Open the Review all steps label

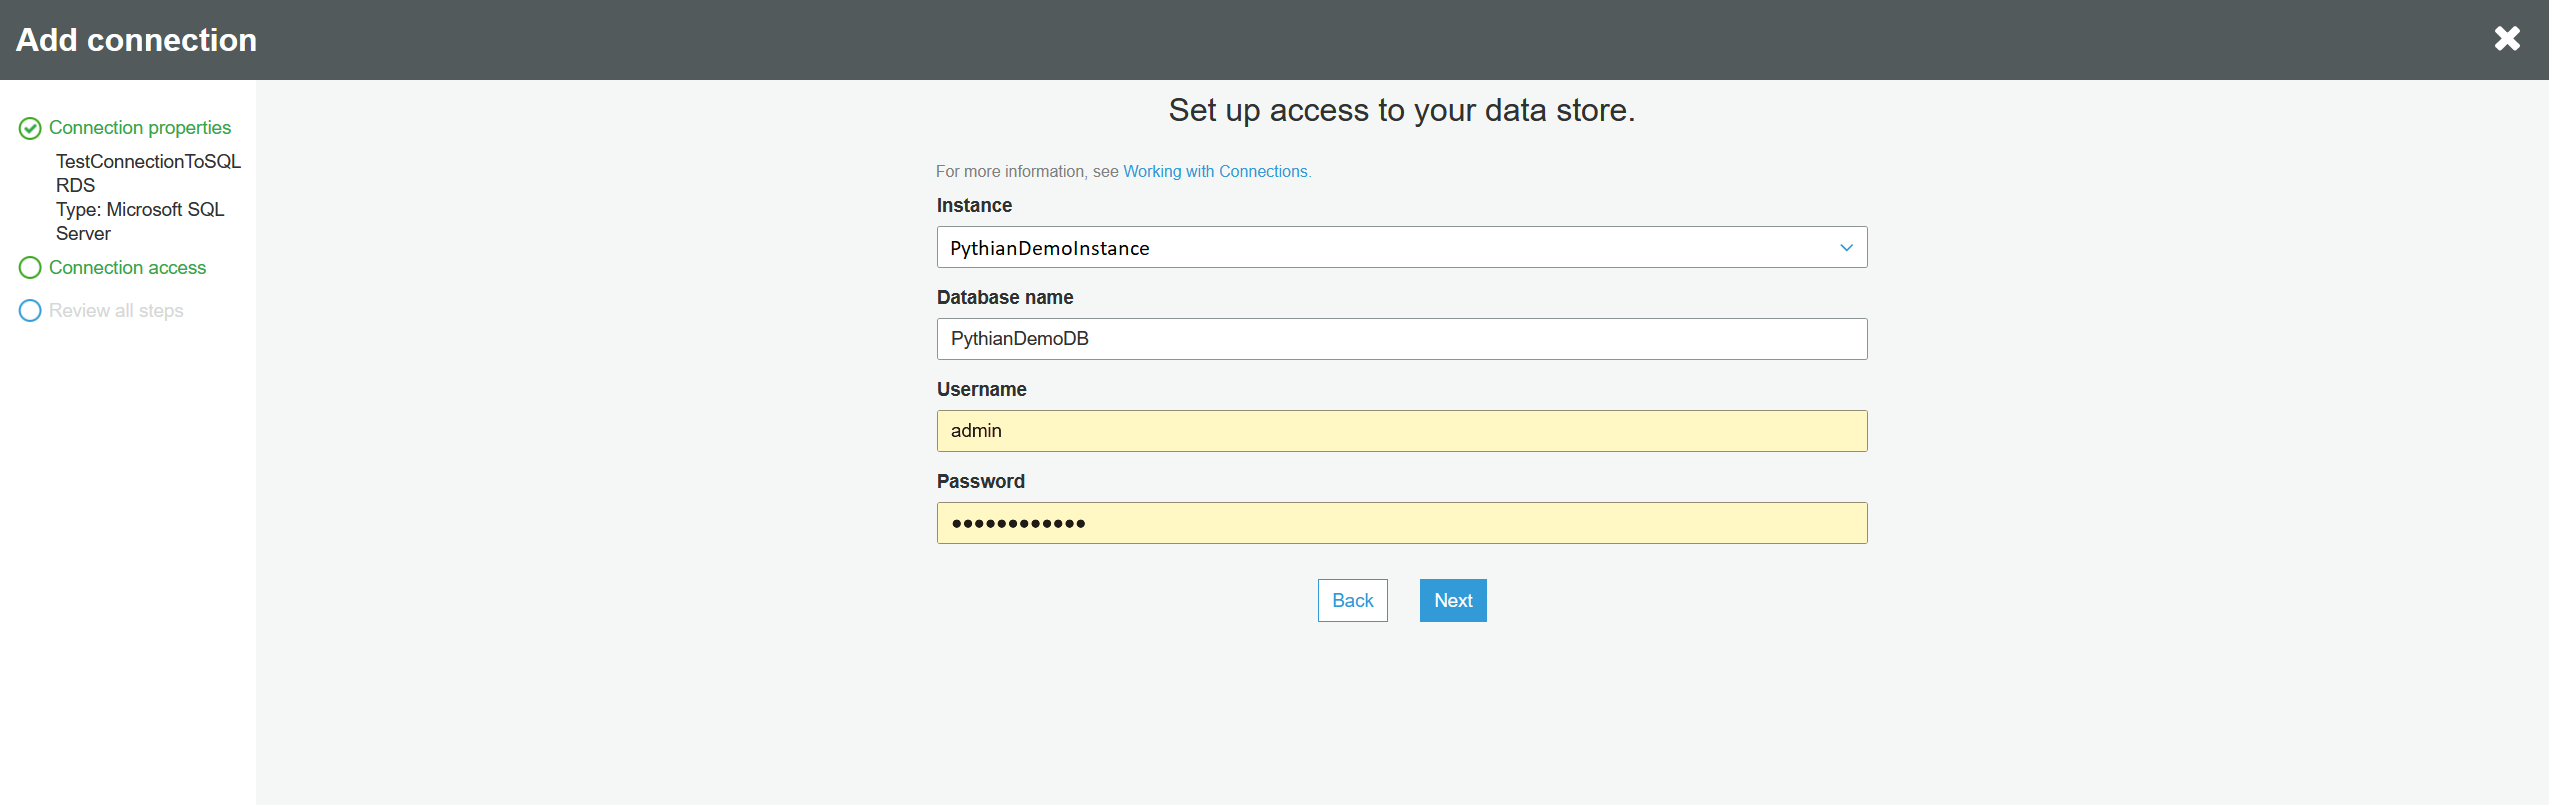coord(116,311)
